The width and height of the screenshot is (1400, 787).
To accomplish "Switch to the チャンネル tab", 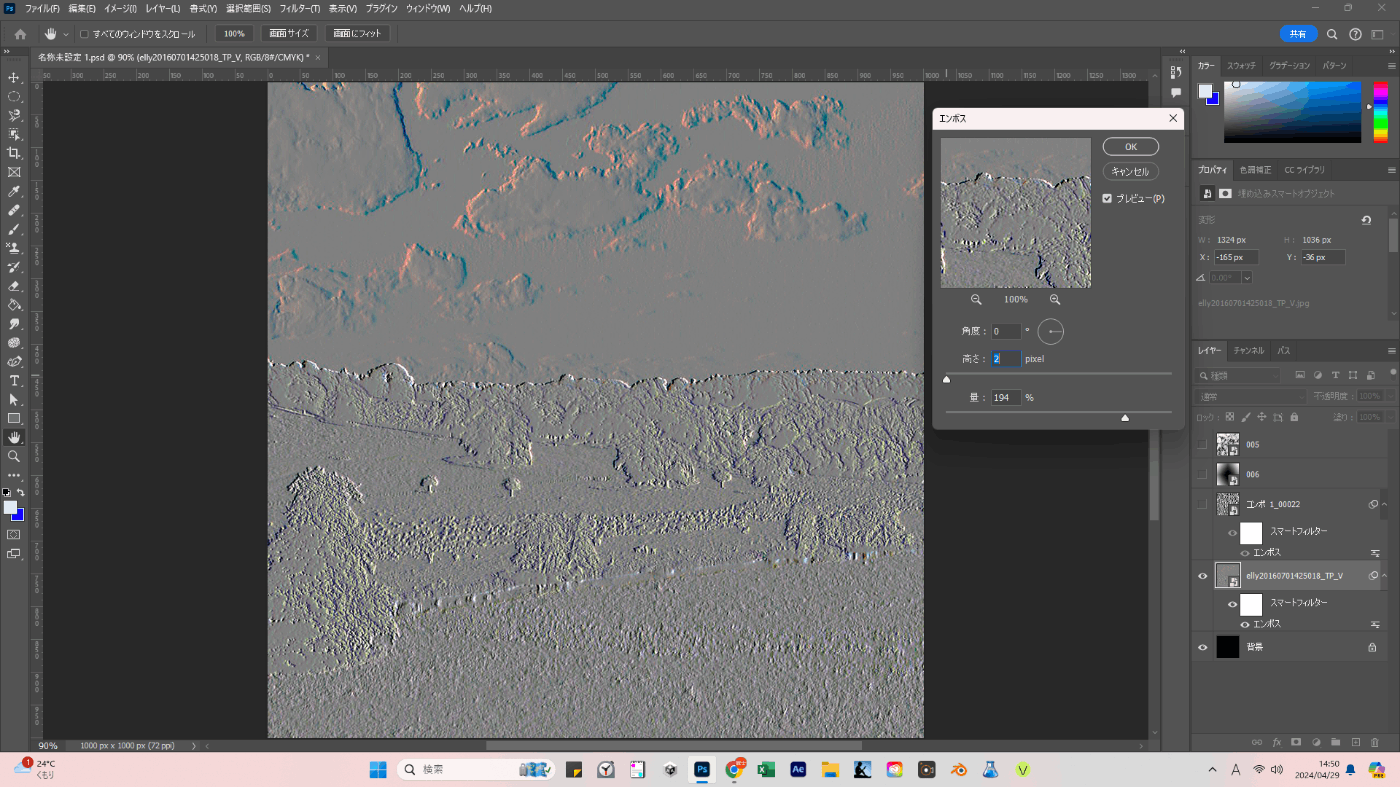I will point(1247,351).
